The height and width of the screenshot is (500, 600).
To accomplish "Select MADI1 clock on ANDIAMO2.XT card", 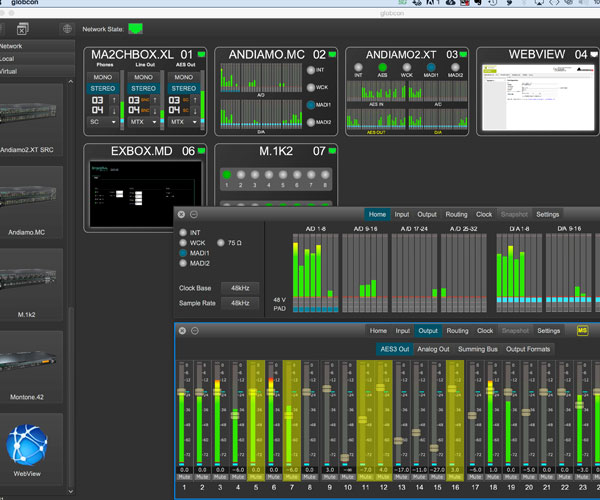I will click(x=431, y=67).
